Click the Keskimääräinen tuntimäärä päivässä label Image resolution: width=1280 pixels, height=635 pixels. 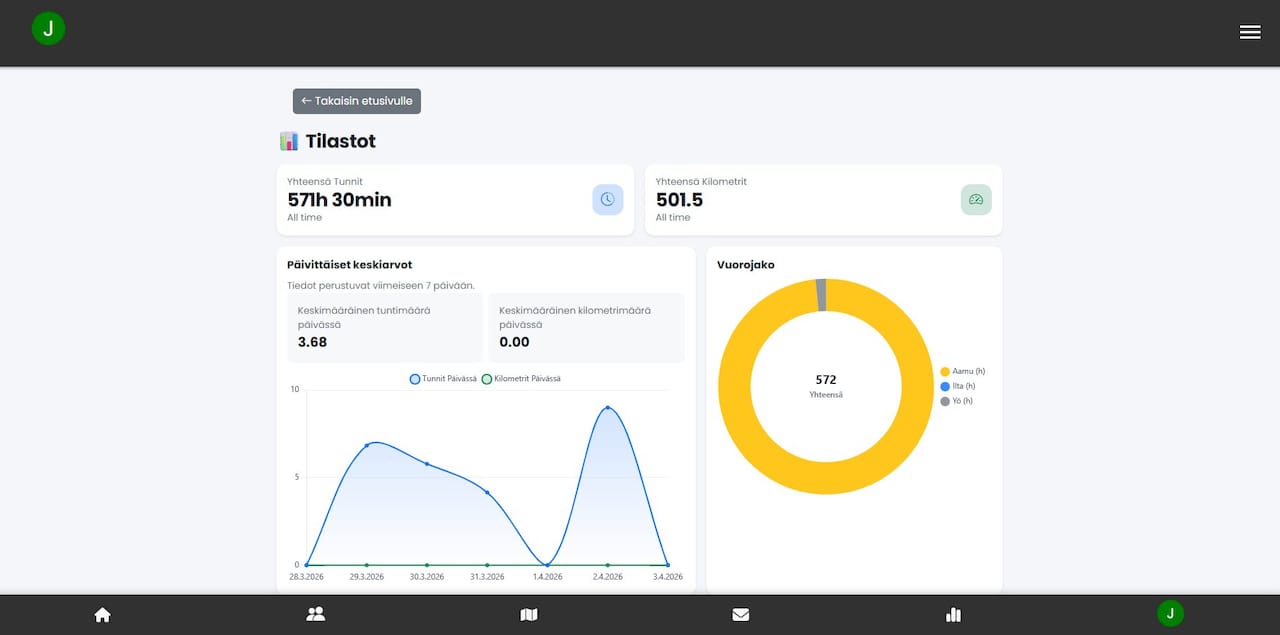364,317
